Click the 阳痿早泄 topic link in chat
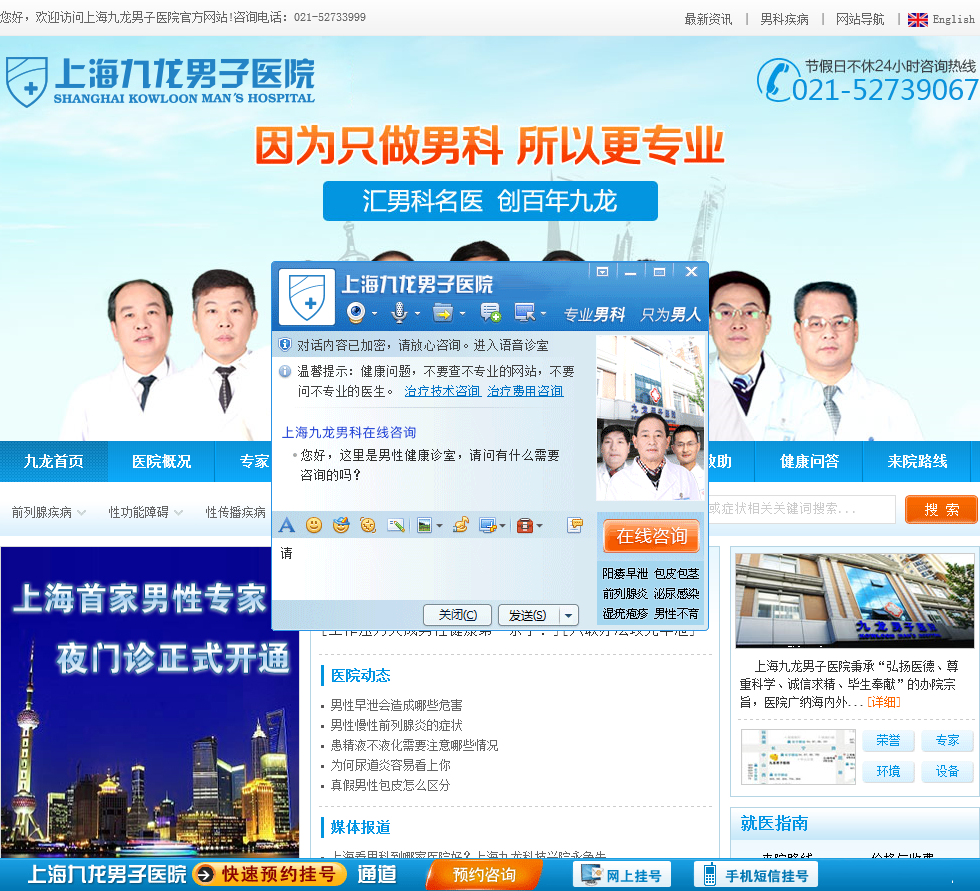The height and width of the screenshot is (891, 980). [x=625, y=574]
